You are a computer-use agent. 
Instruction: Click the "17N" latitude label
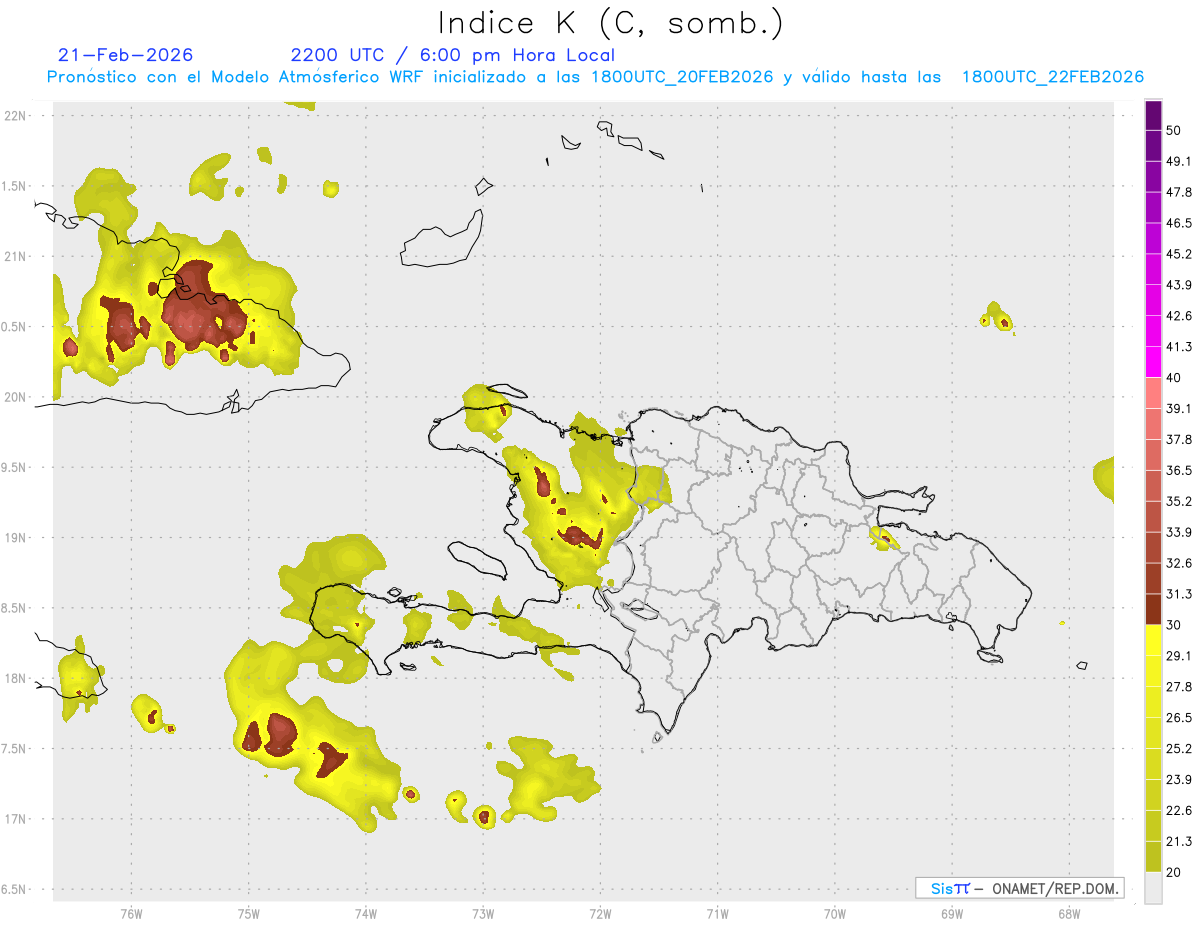tap(14, 819)
